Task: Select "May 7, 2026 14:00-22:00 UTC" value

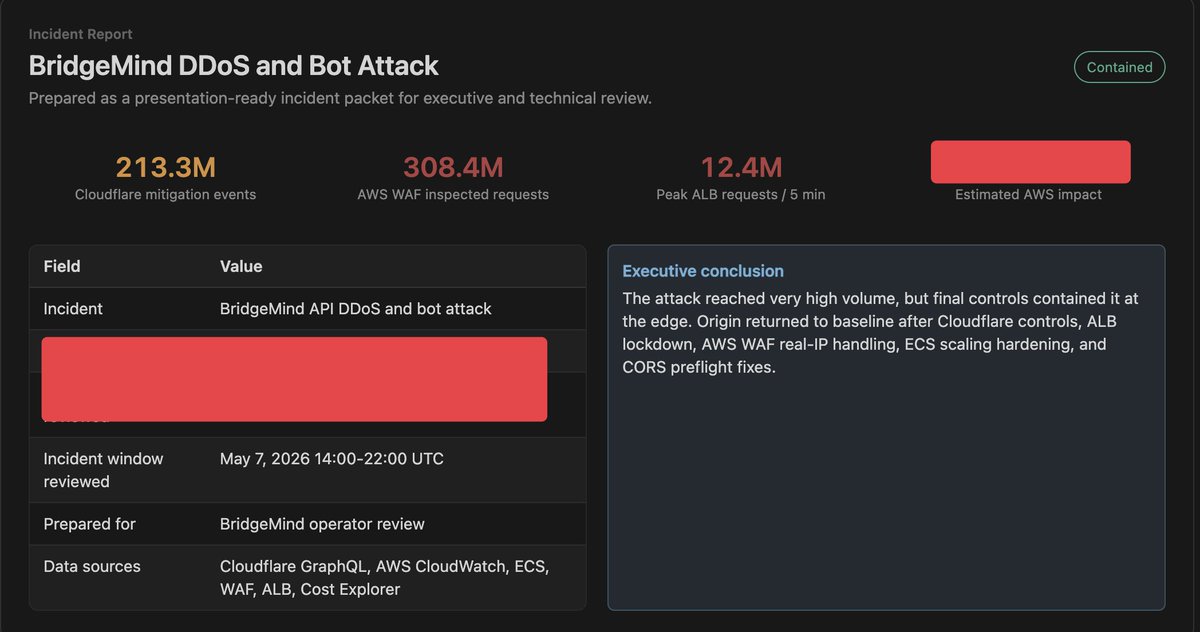Action: coord(332,459)
